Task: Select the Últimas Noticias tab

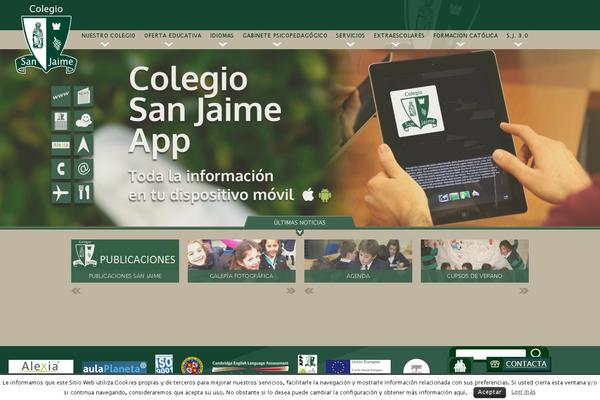Action: click(300, 222)
